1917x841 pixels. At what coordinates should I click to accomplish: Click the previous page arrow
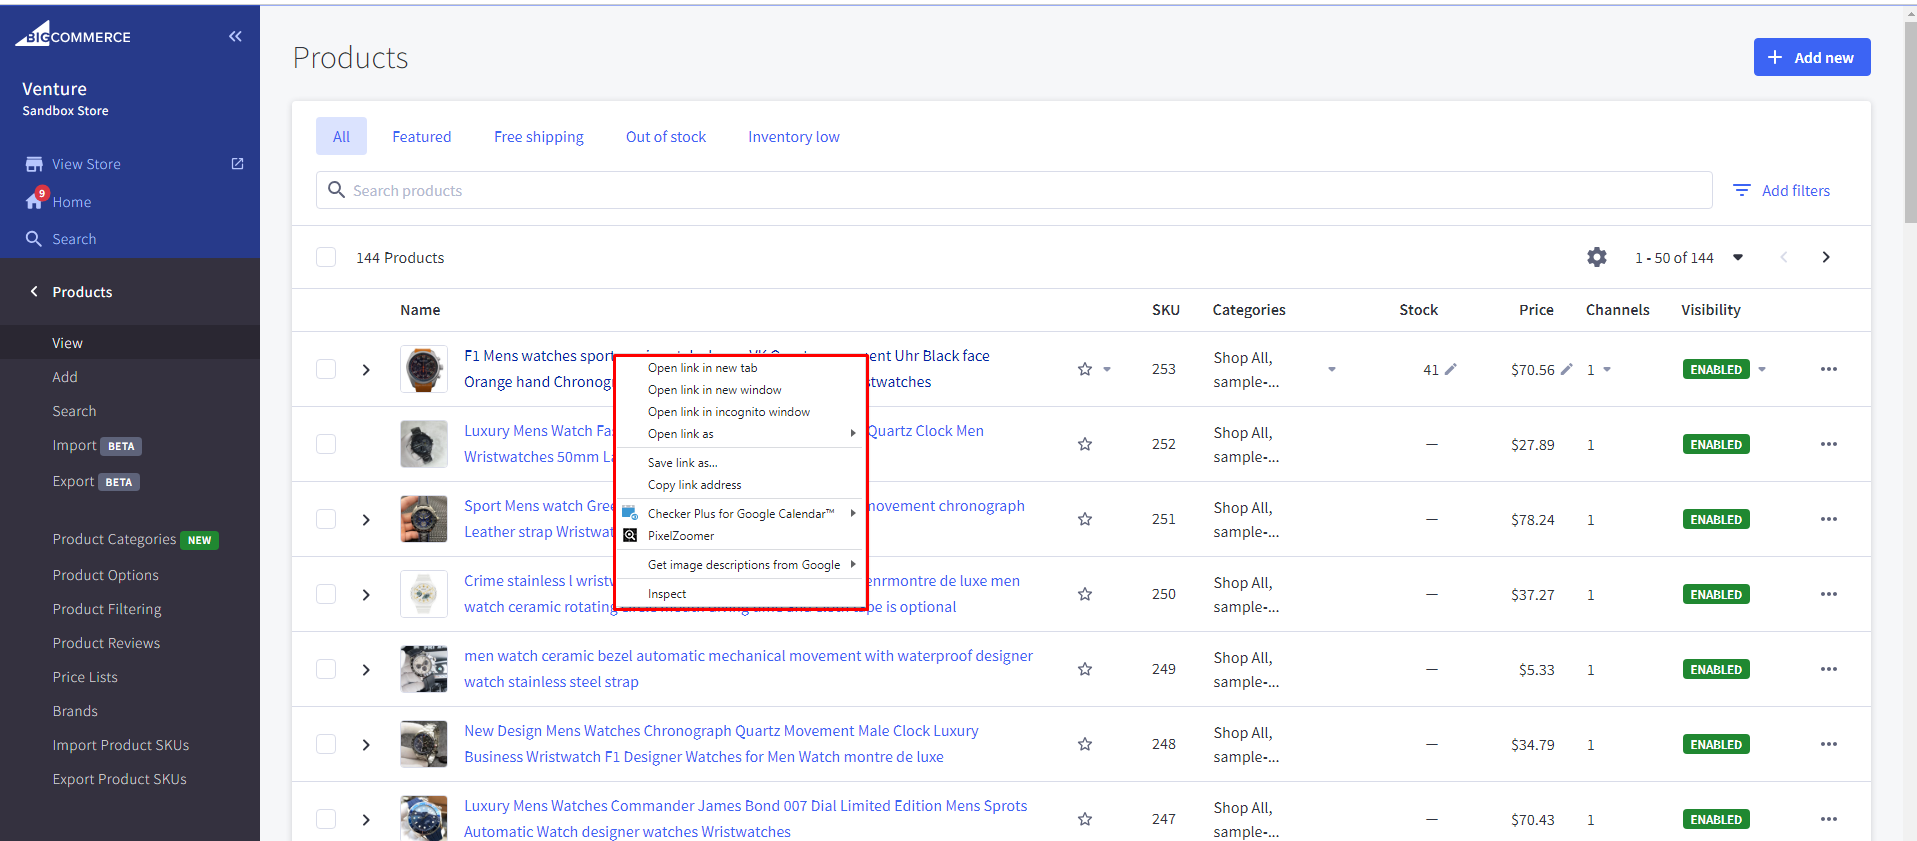(x=1784, y=257)
